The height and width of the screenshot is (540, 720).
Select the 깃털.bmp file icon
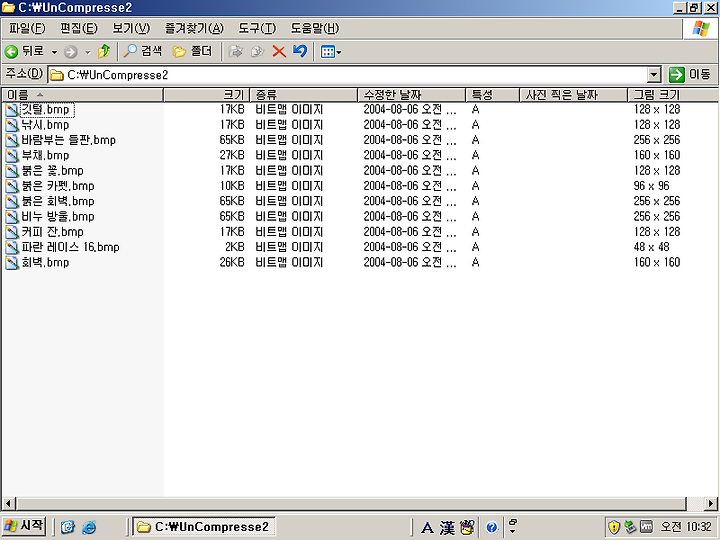point(12,110)
